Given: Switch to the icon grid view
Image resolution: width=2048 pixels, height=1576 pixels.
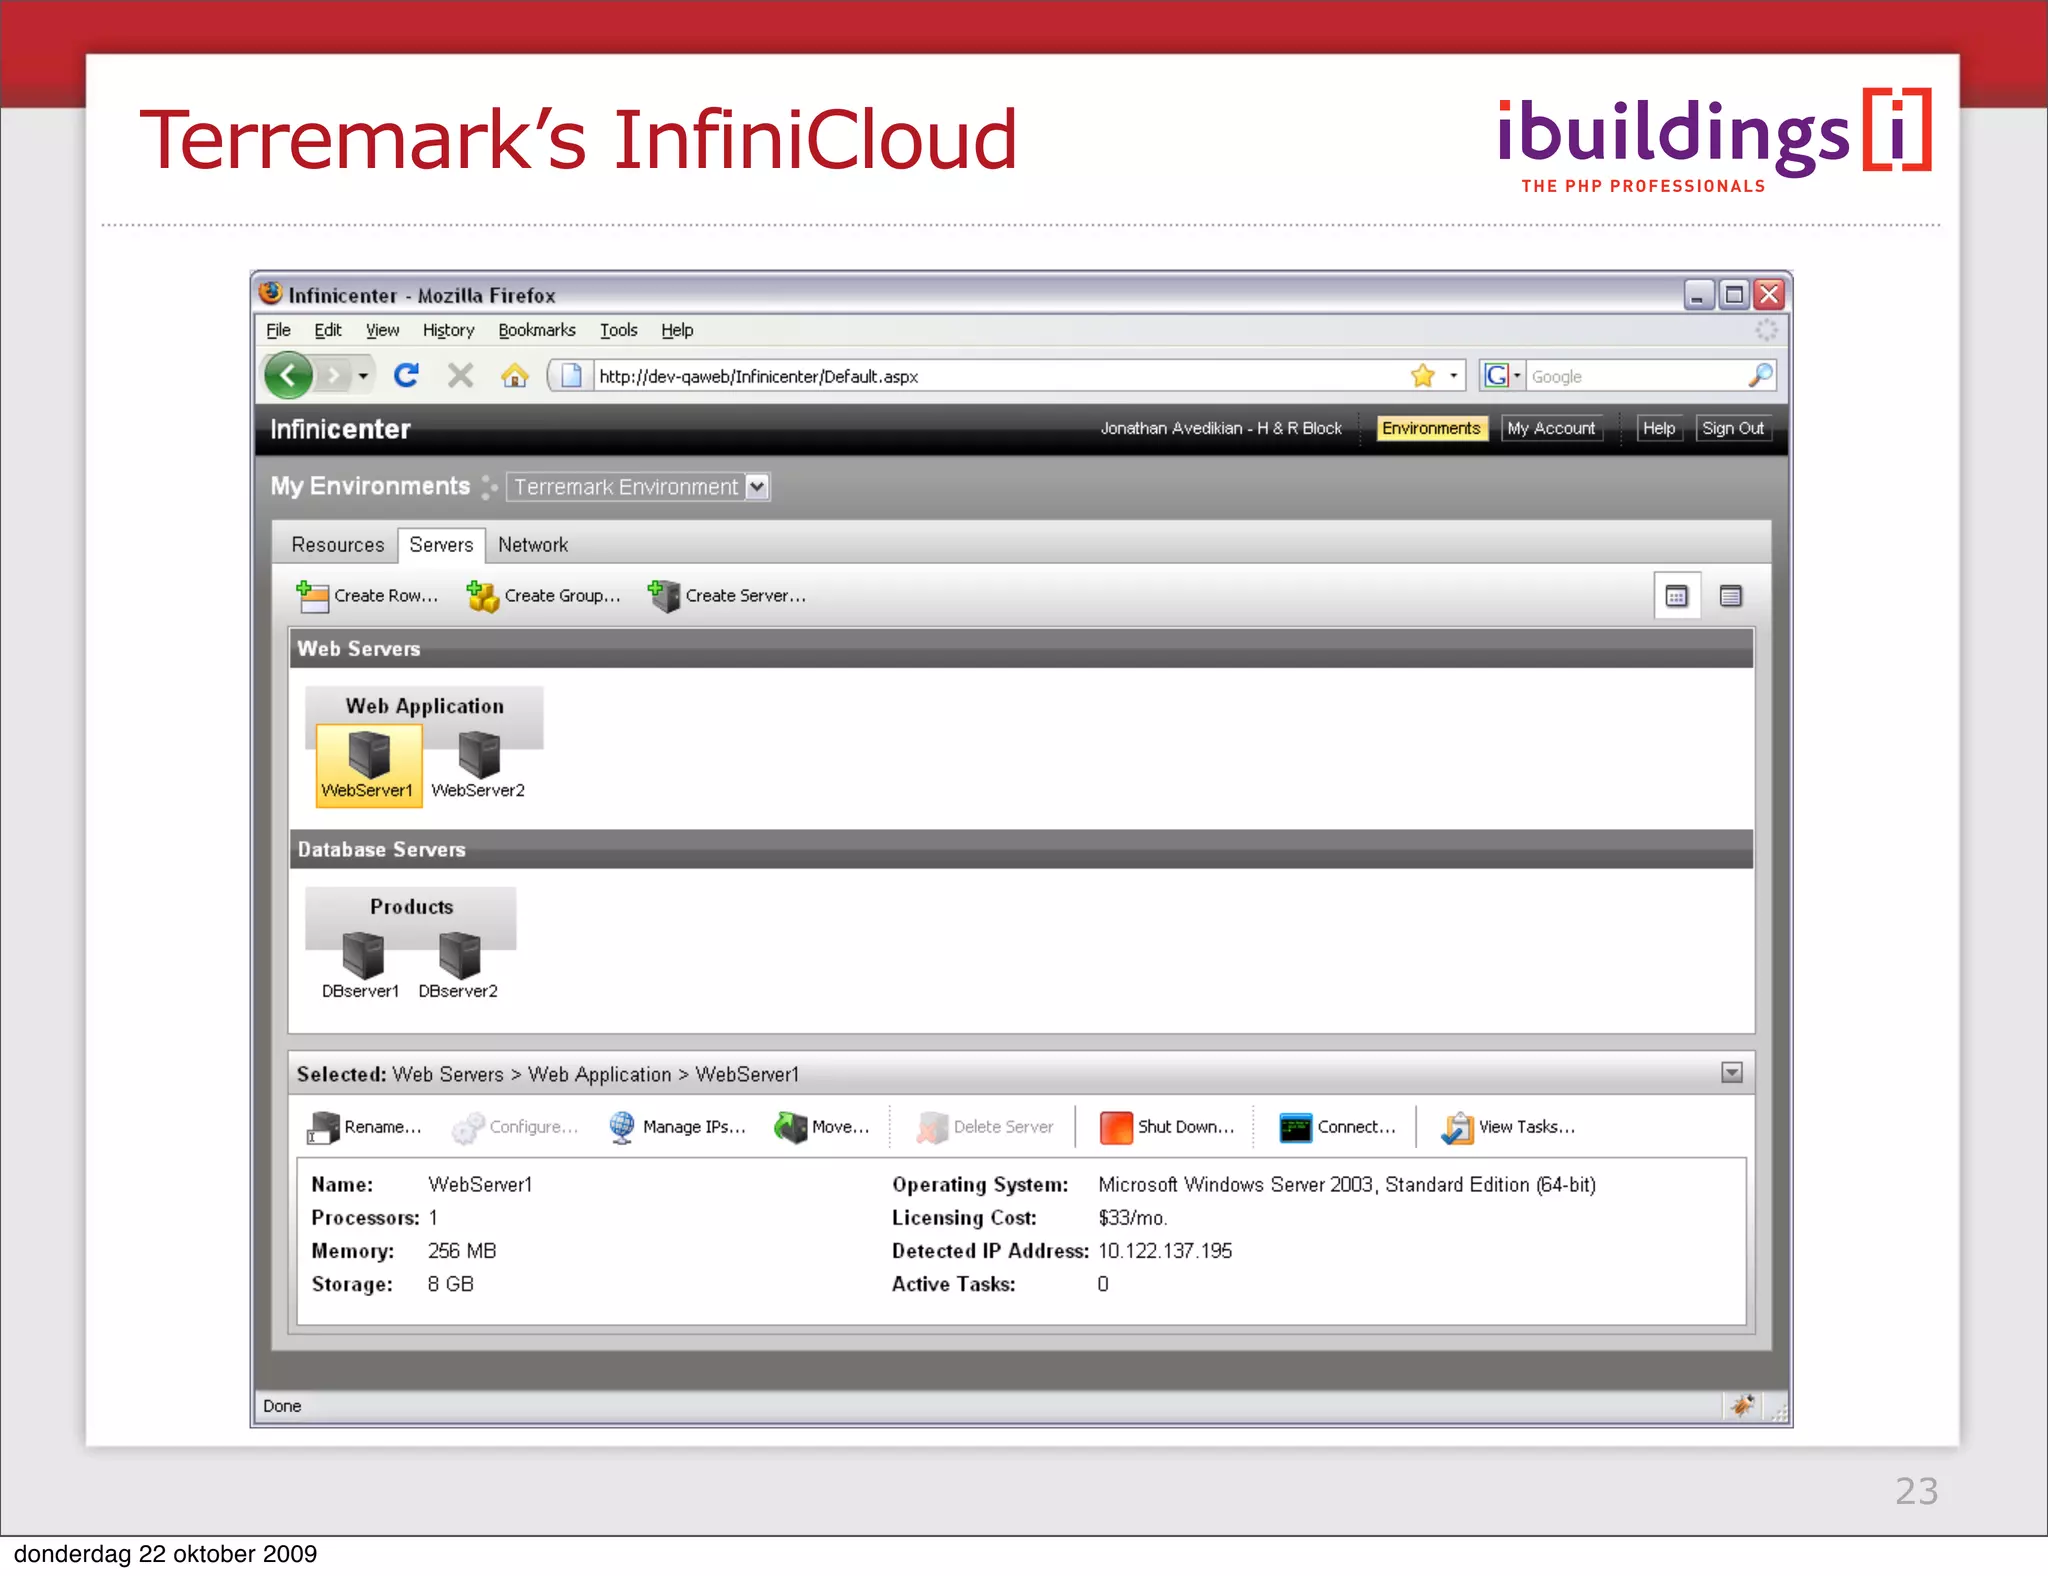Looking at the screenshot, I should coord(1677,596).
